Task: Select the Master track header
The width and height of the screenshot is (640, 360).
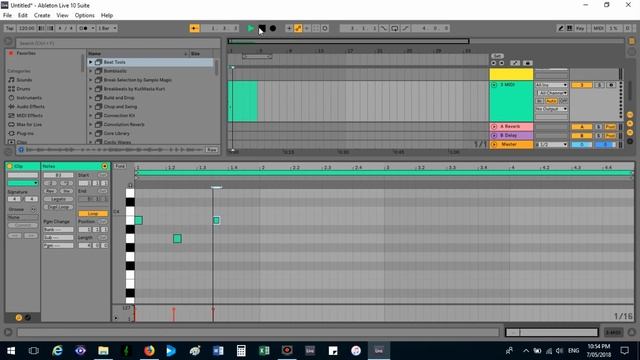Action: [511, 144]
